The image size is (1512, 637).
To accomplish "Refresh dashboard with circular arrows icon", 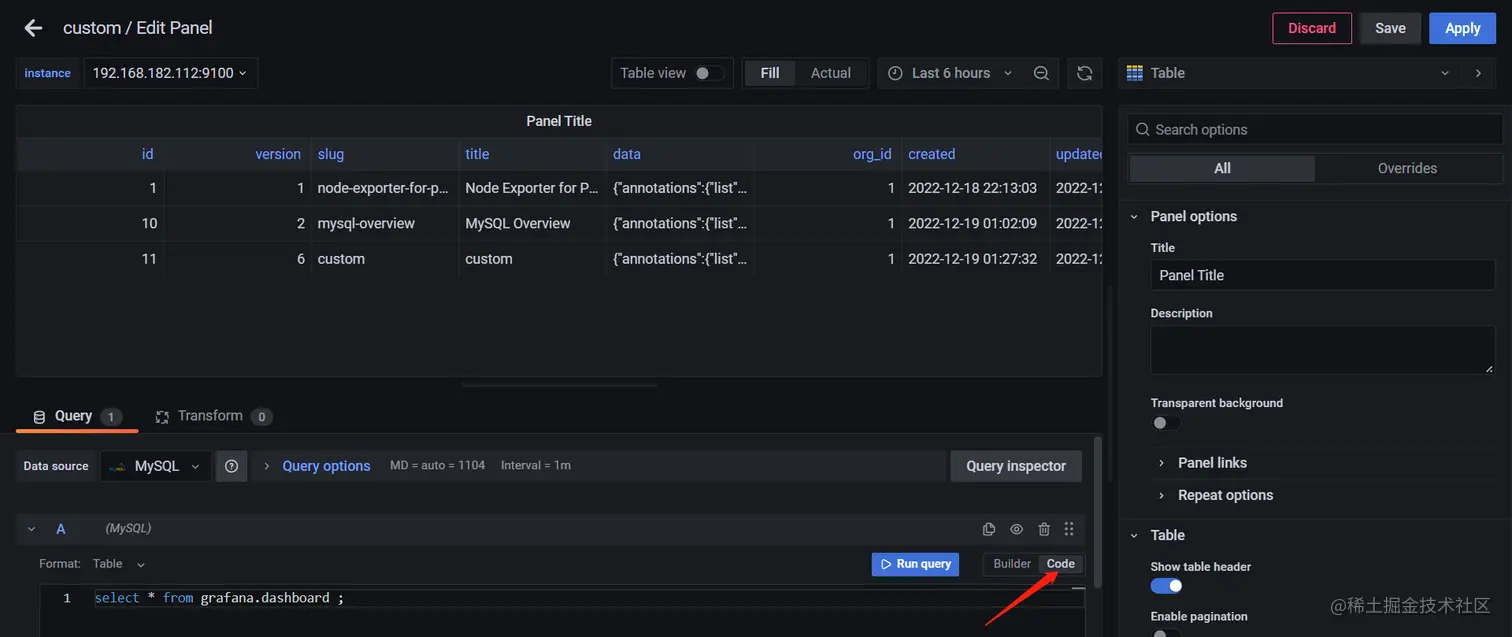I will 1084,73.
